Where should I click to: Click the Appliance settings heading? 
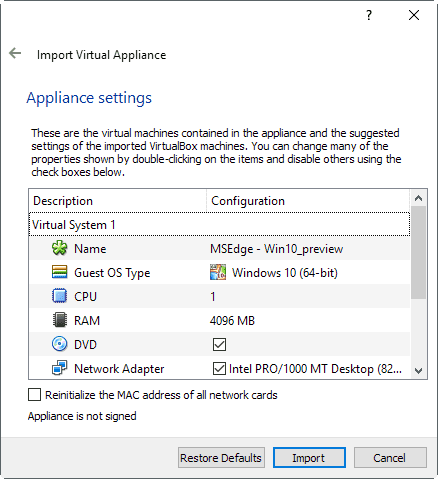pos(89,98)
